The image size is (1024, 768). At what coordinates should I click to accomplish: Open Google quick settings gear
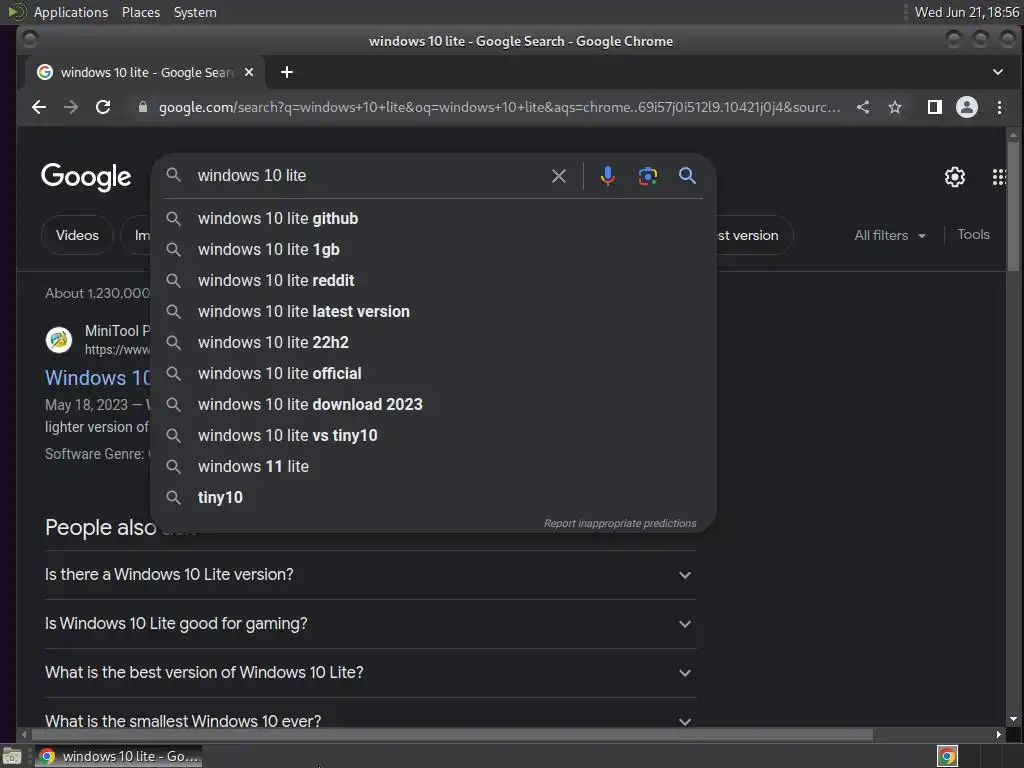coord(955,177)
